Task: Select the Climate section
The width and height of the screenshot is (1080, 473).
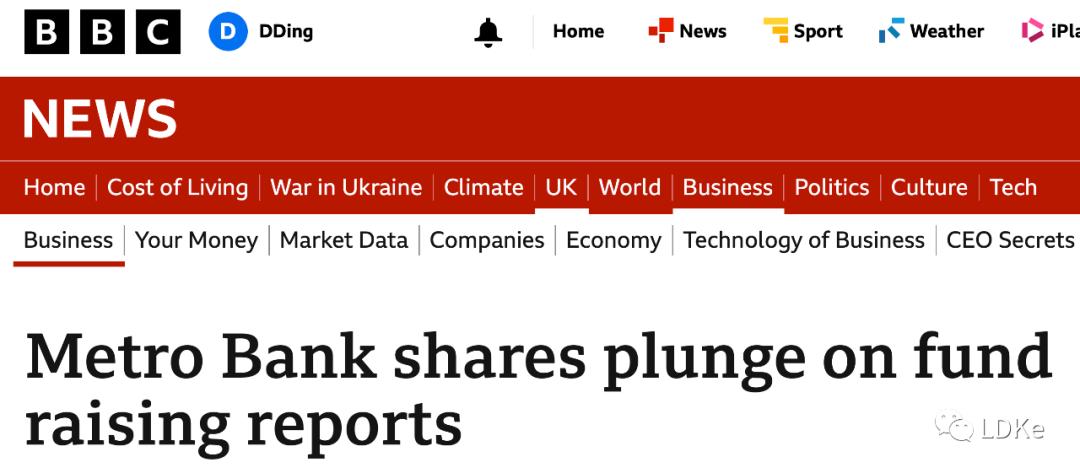Action: [x=484, y=187]
